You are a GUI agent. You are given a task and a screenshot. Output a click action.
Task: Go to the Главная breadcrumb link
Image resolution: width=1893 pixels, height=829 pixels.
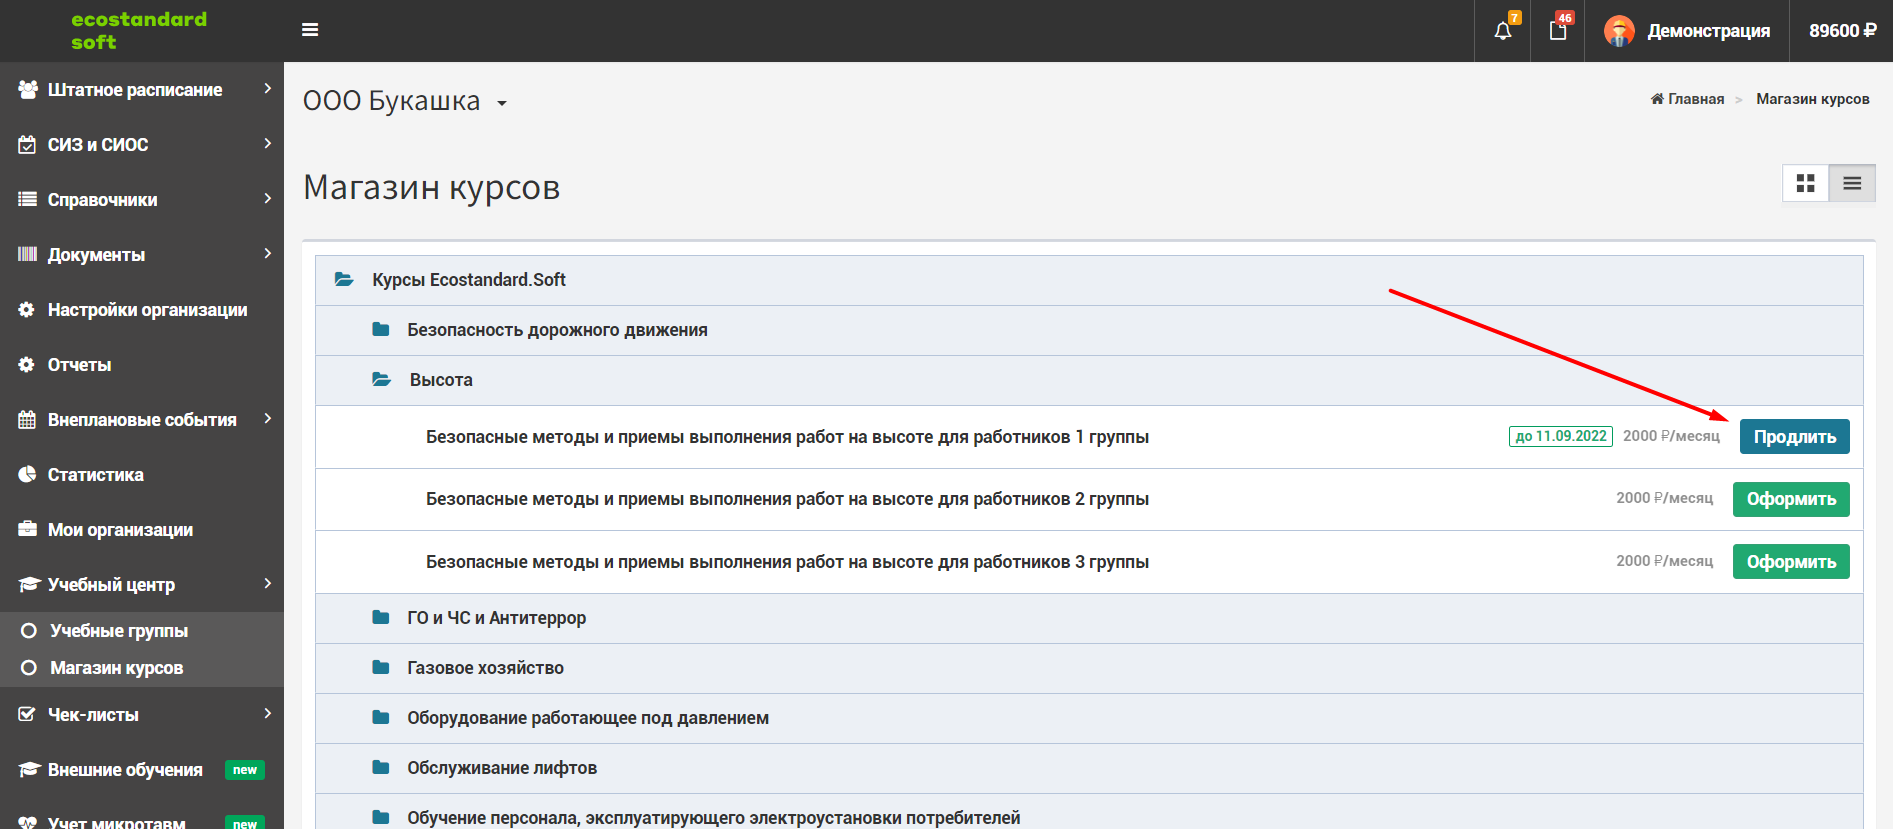(1687, 99)
